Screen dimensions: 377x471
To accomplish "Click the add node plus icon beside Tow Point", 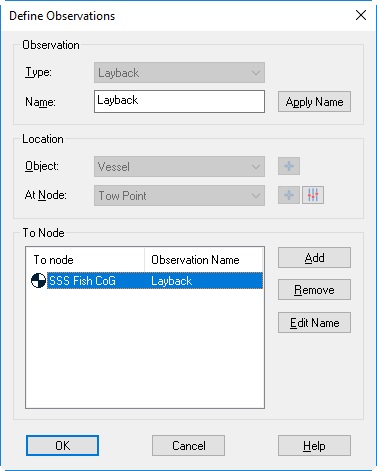I will (289, 195).
